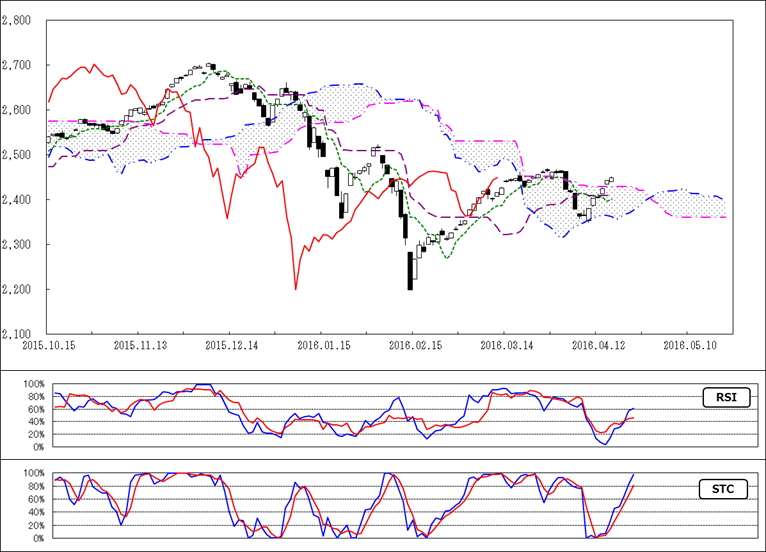The image size is (766, 552).
Task: Select the 2016.01.15 date axis label
Action: pos(322,345)
